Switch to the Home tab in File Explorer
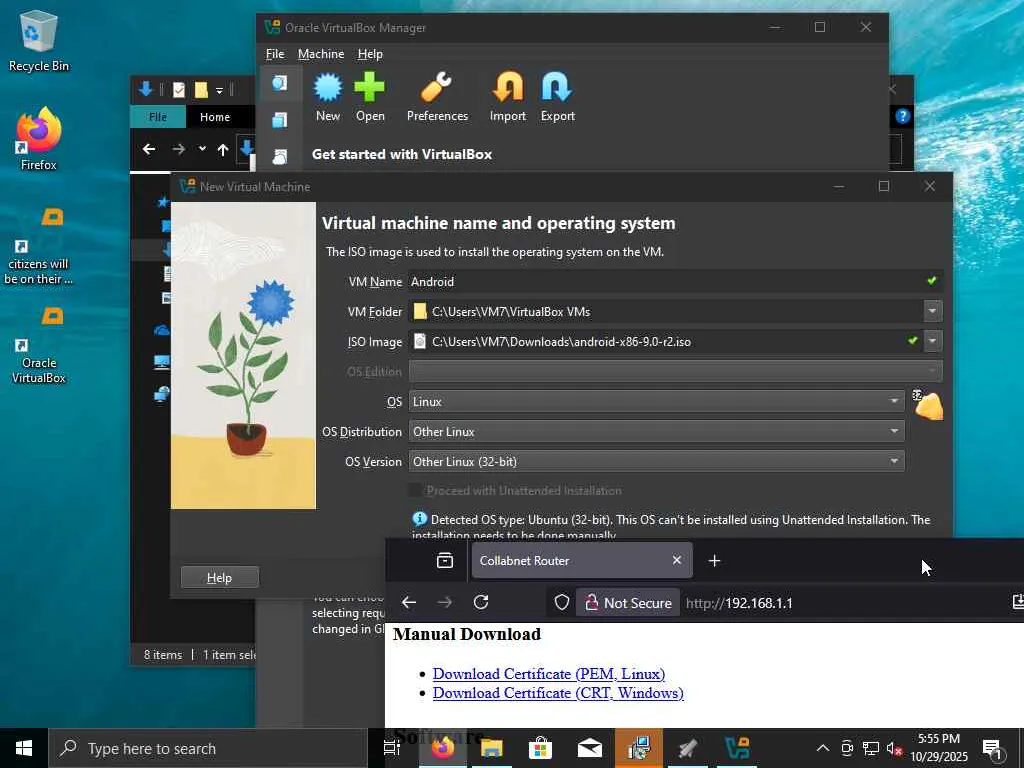1024x768 pixels. pos(215,117)
